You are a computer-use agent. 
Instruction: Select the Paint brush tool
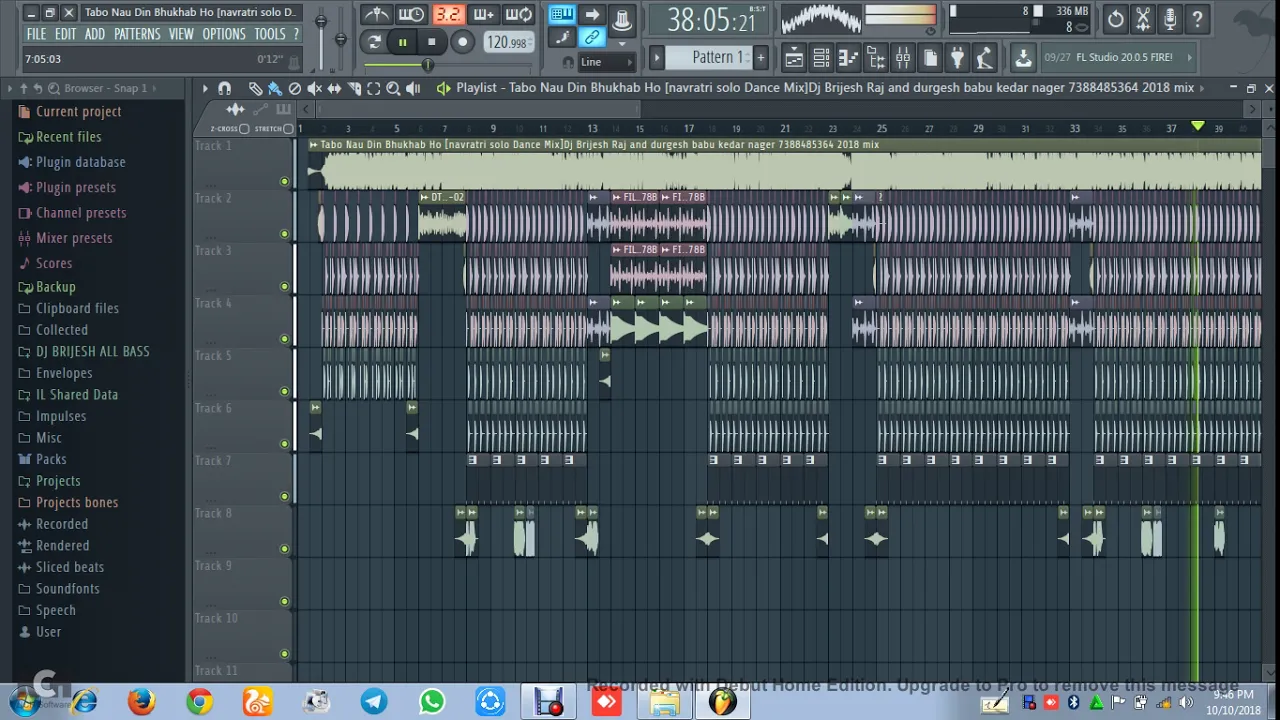pyautogui.click(x=275, y=88)
